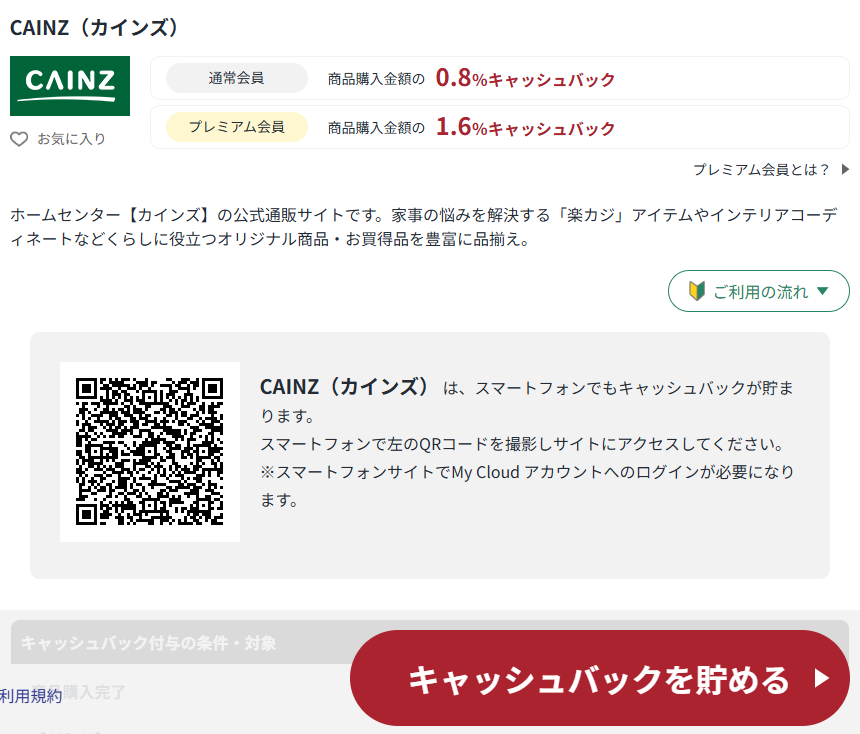Click the CAINZ（カインズ） page title
The width and height of the screenshot is (860, 734).
(94, 27)
